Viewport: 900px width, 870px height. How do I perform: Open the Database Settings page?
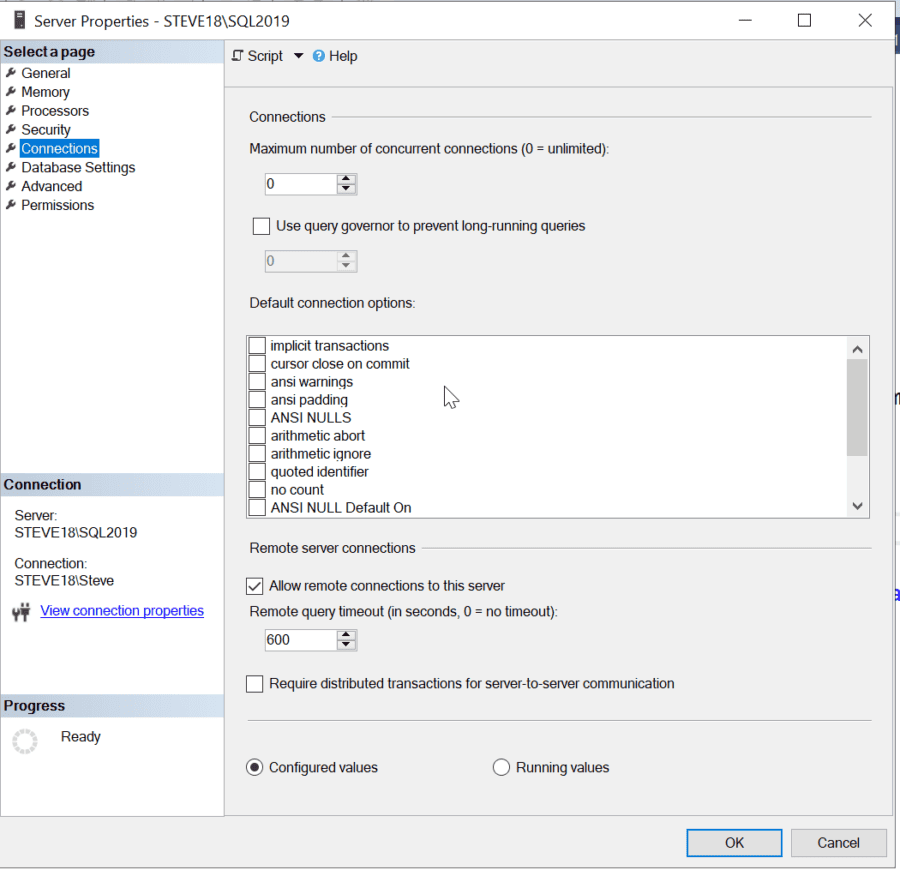(77, 167)
